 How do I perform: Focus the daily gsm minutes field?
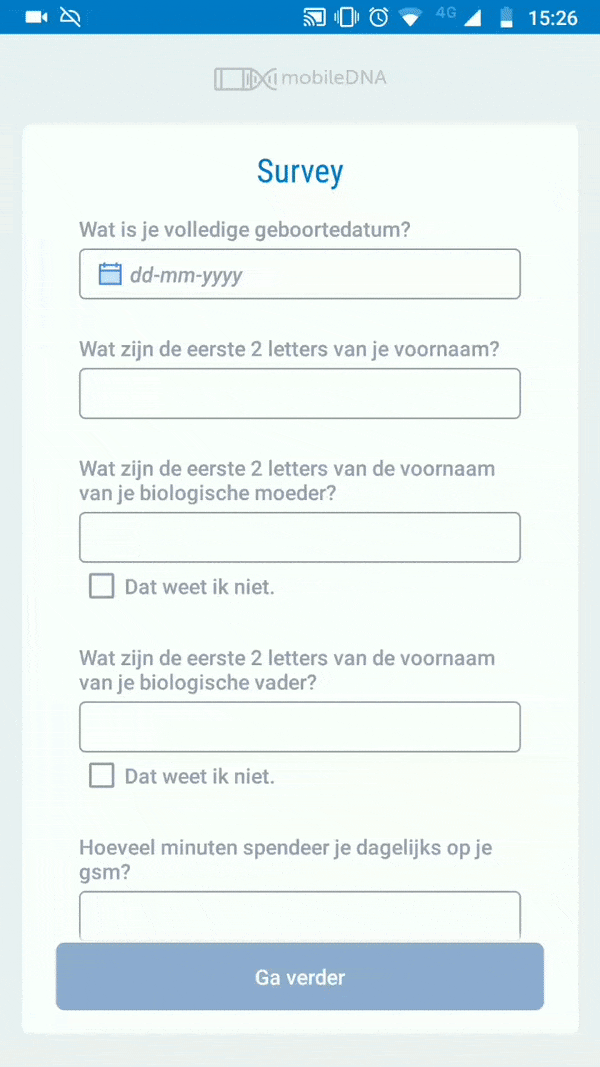(x=300, y=916)
